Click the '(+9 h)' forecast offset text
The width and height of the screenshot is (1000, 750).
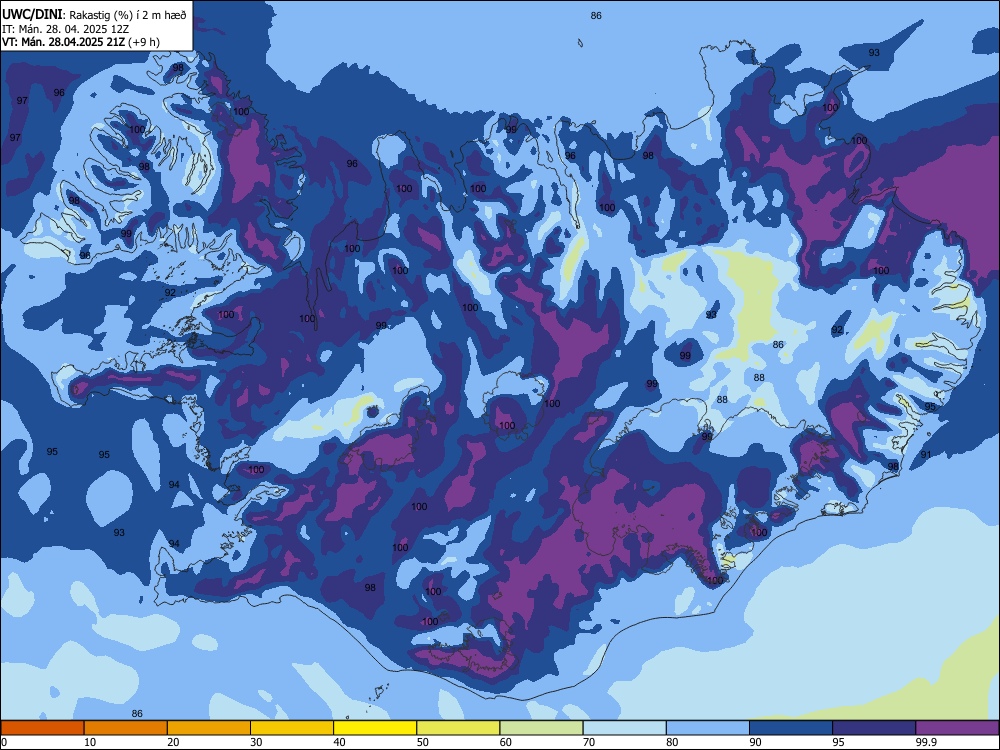144,42
